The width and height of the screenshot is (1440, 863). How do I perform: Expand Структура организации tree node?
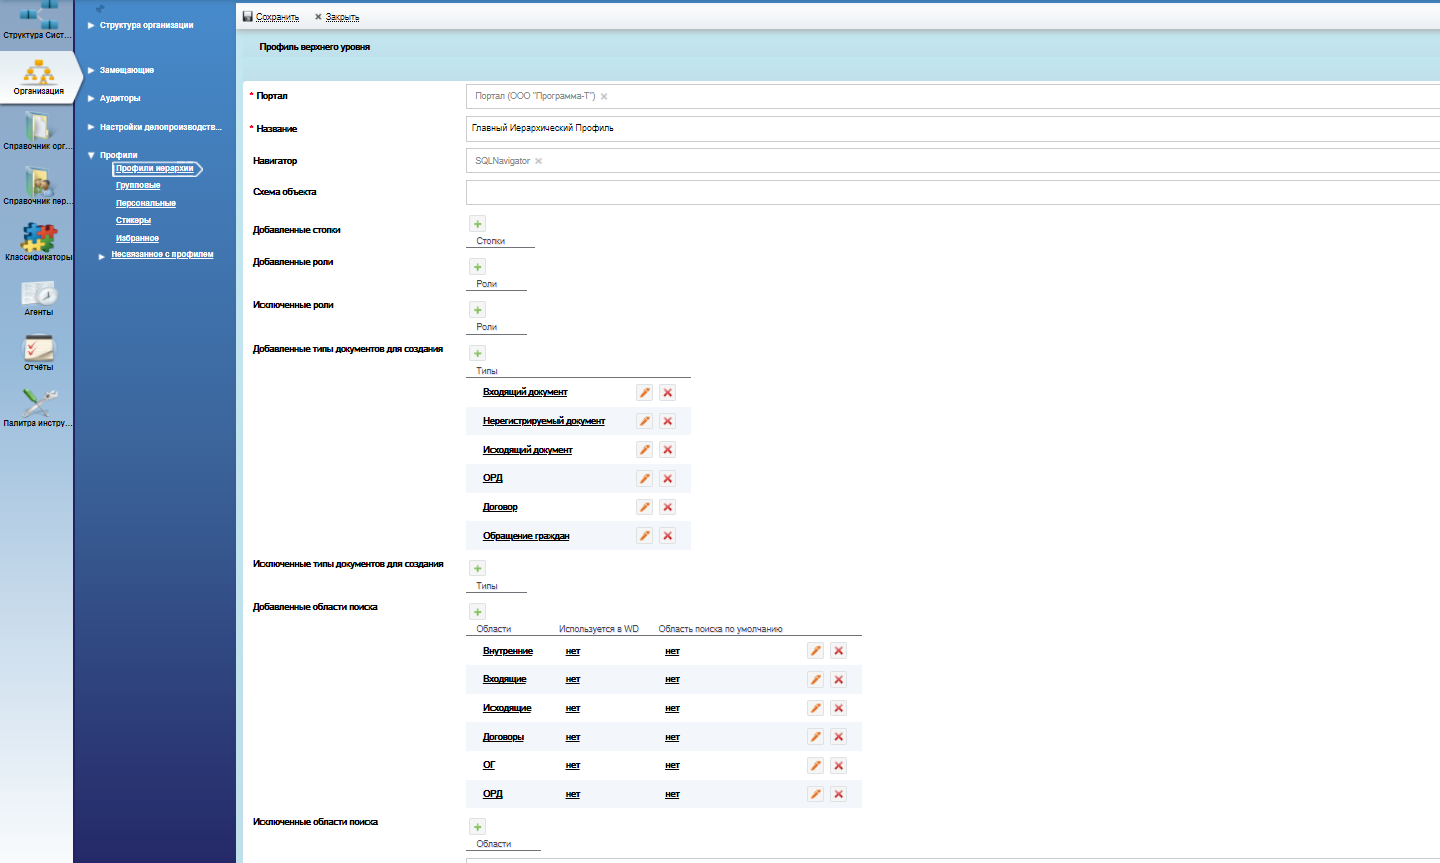pos(91,25)
